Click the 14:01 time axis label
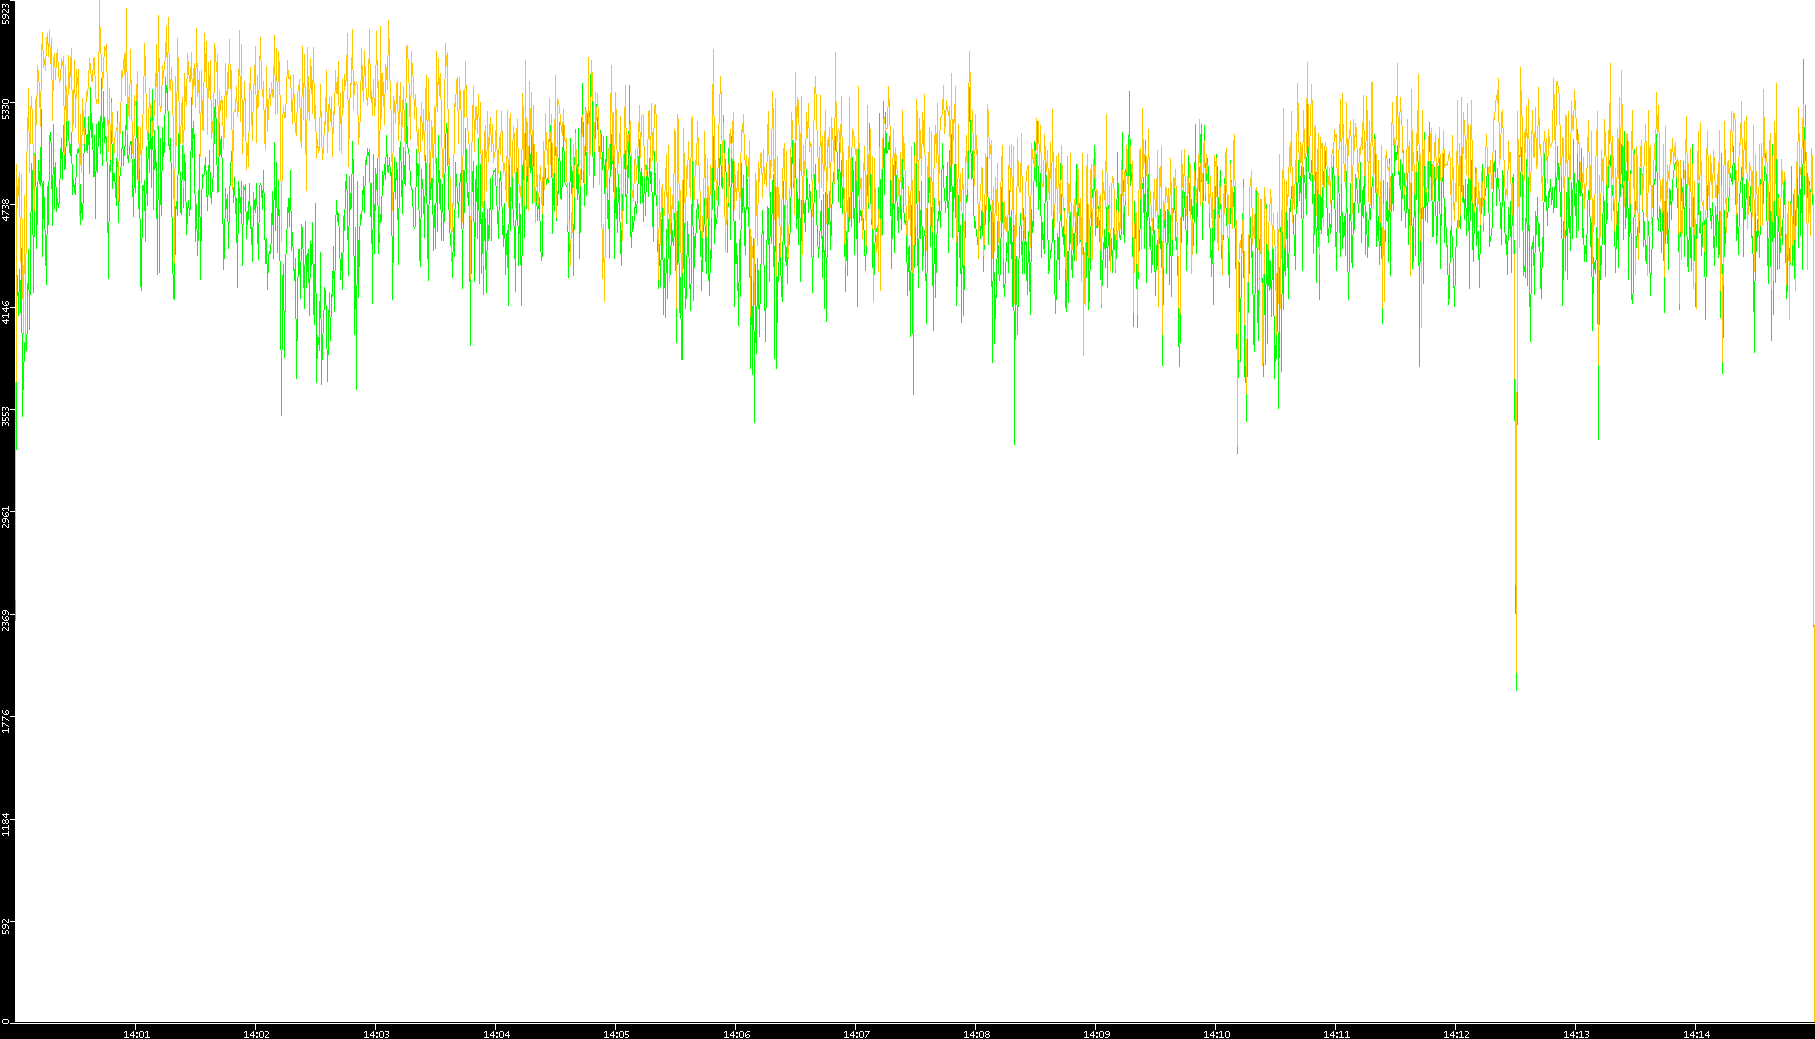Image resolution: width=1815 pixels, height=1039 pixels. point(136,1033)
